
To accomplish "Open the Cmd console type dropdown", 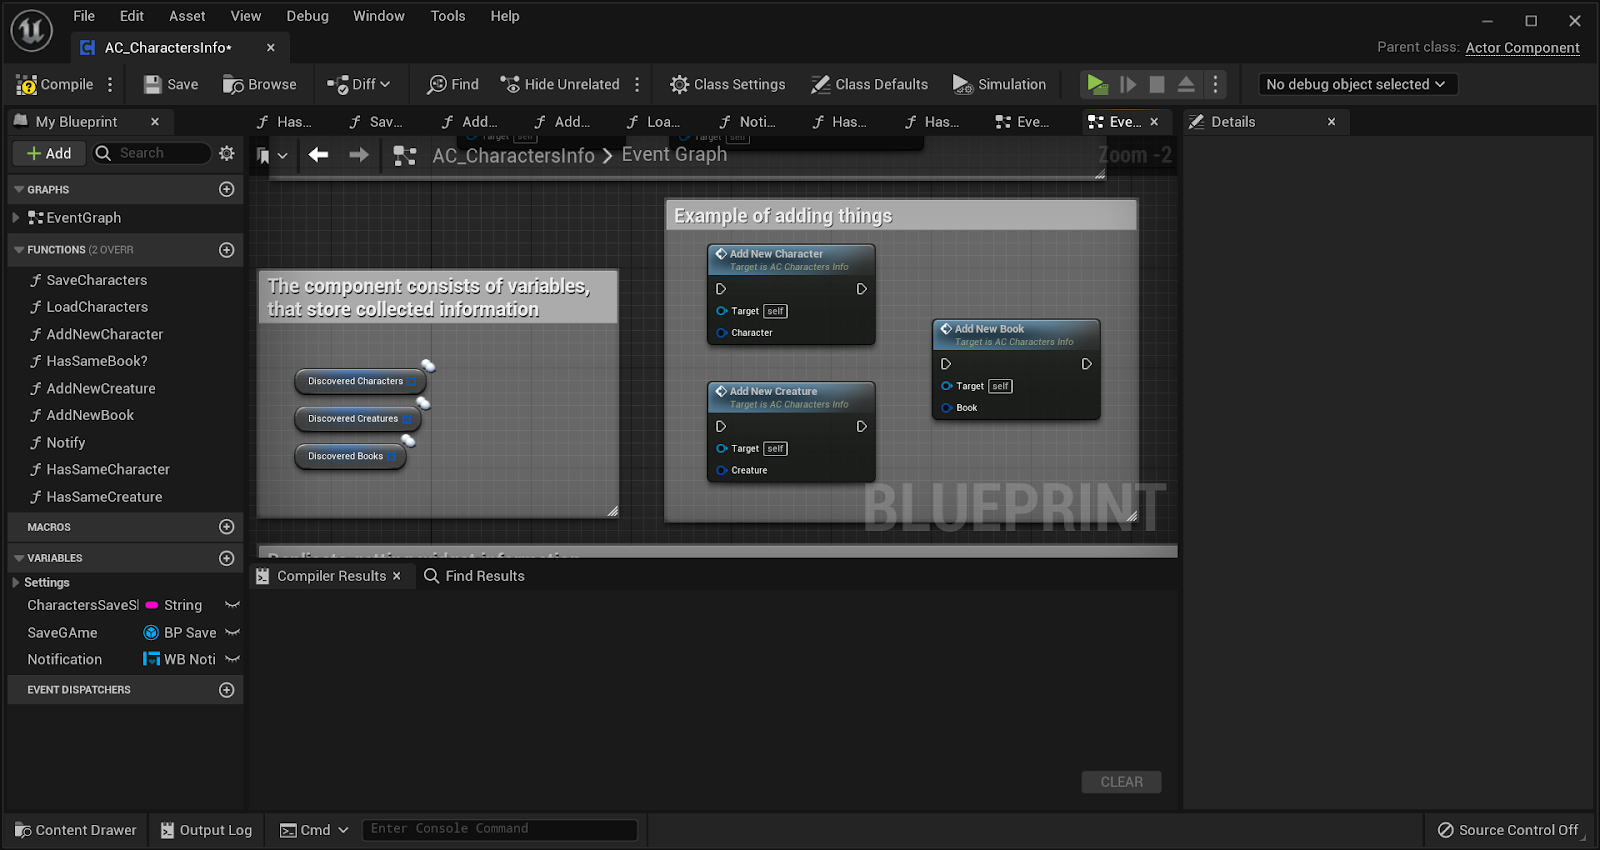I will coord(314,830).
